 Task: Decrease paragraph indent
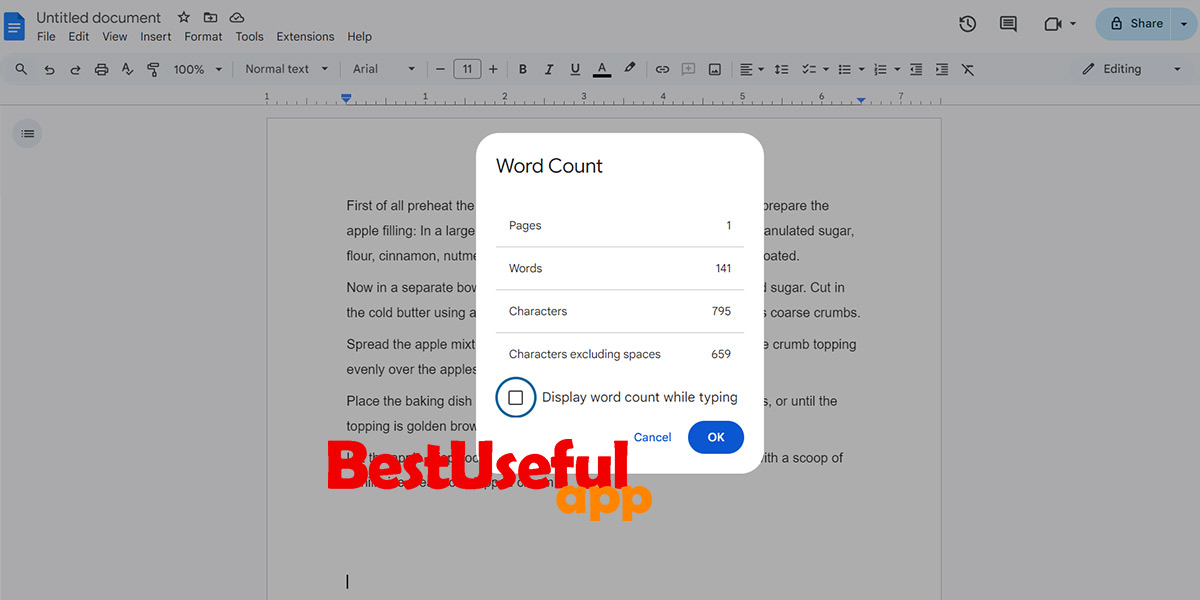tap(916, 69)
